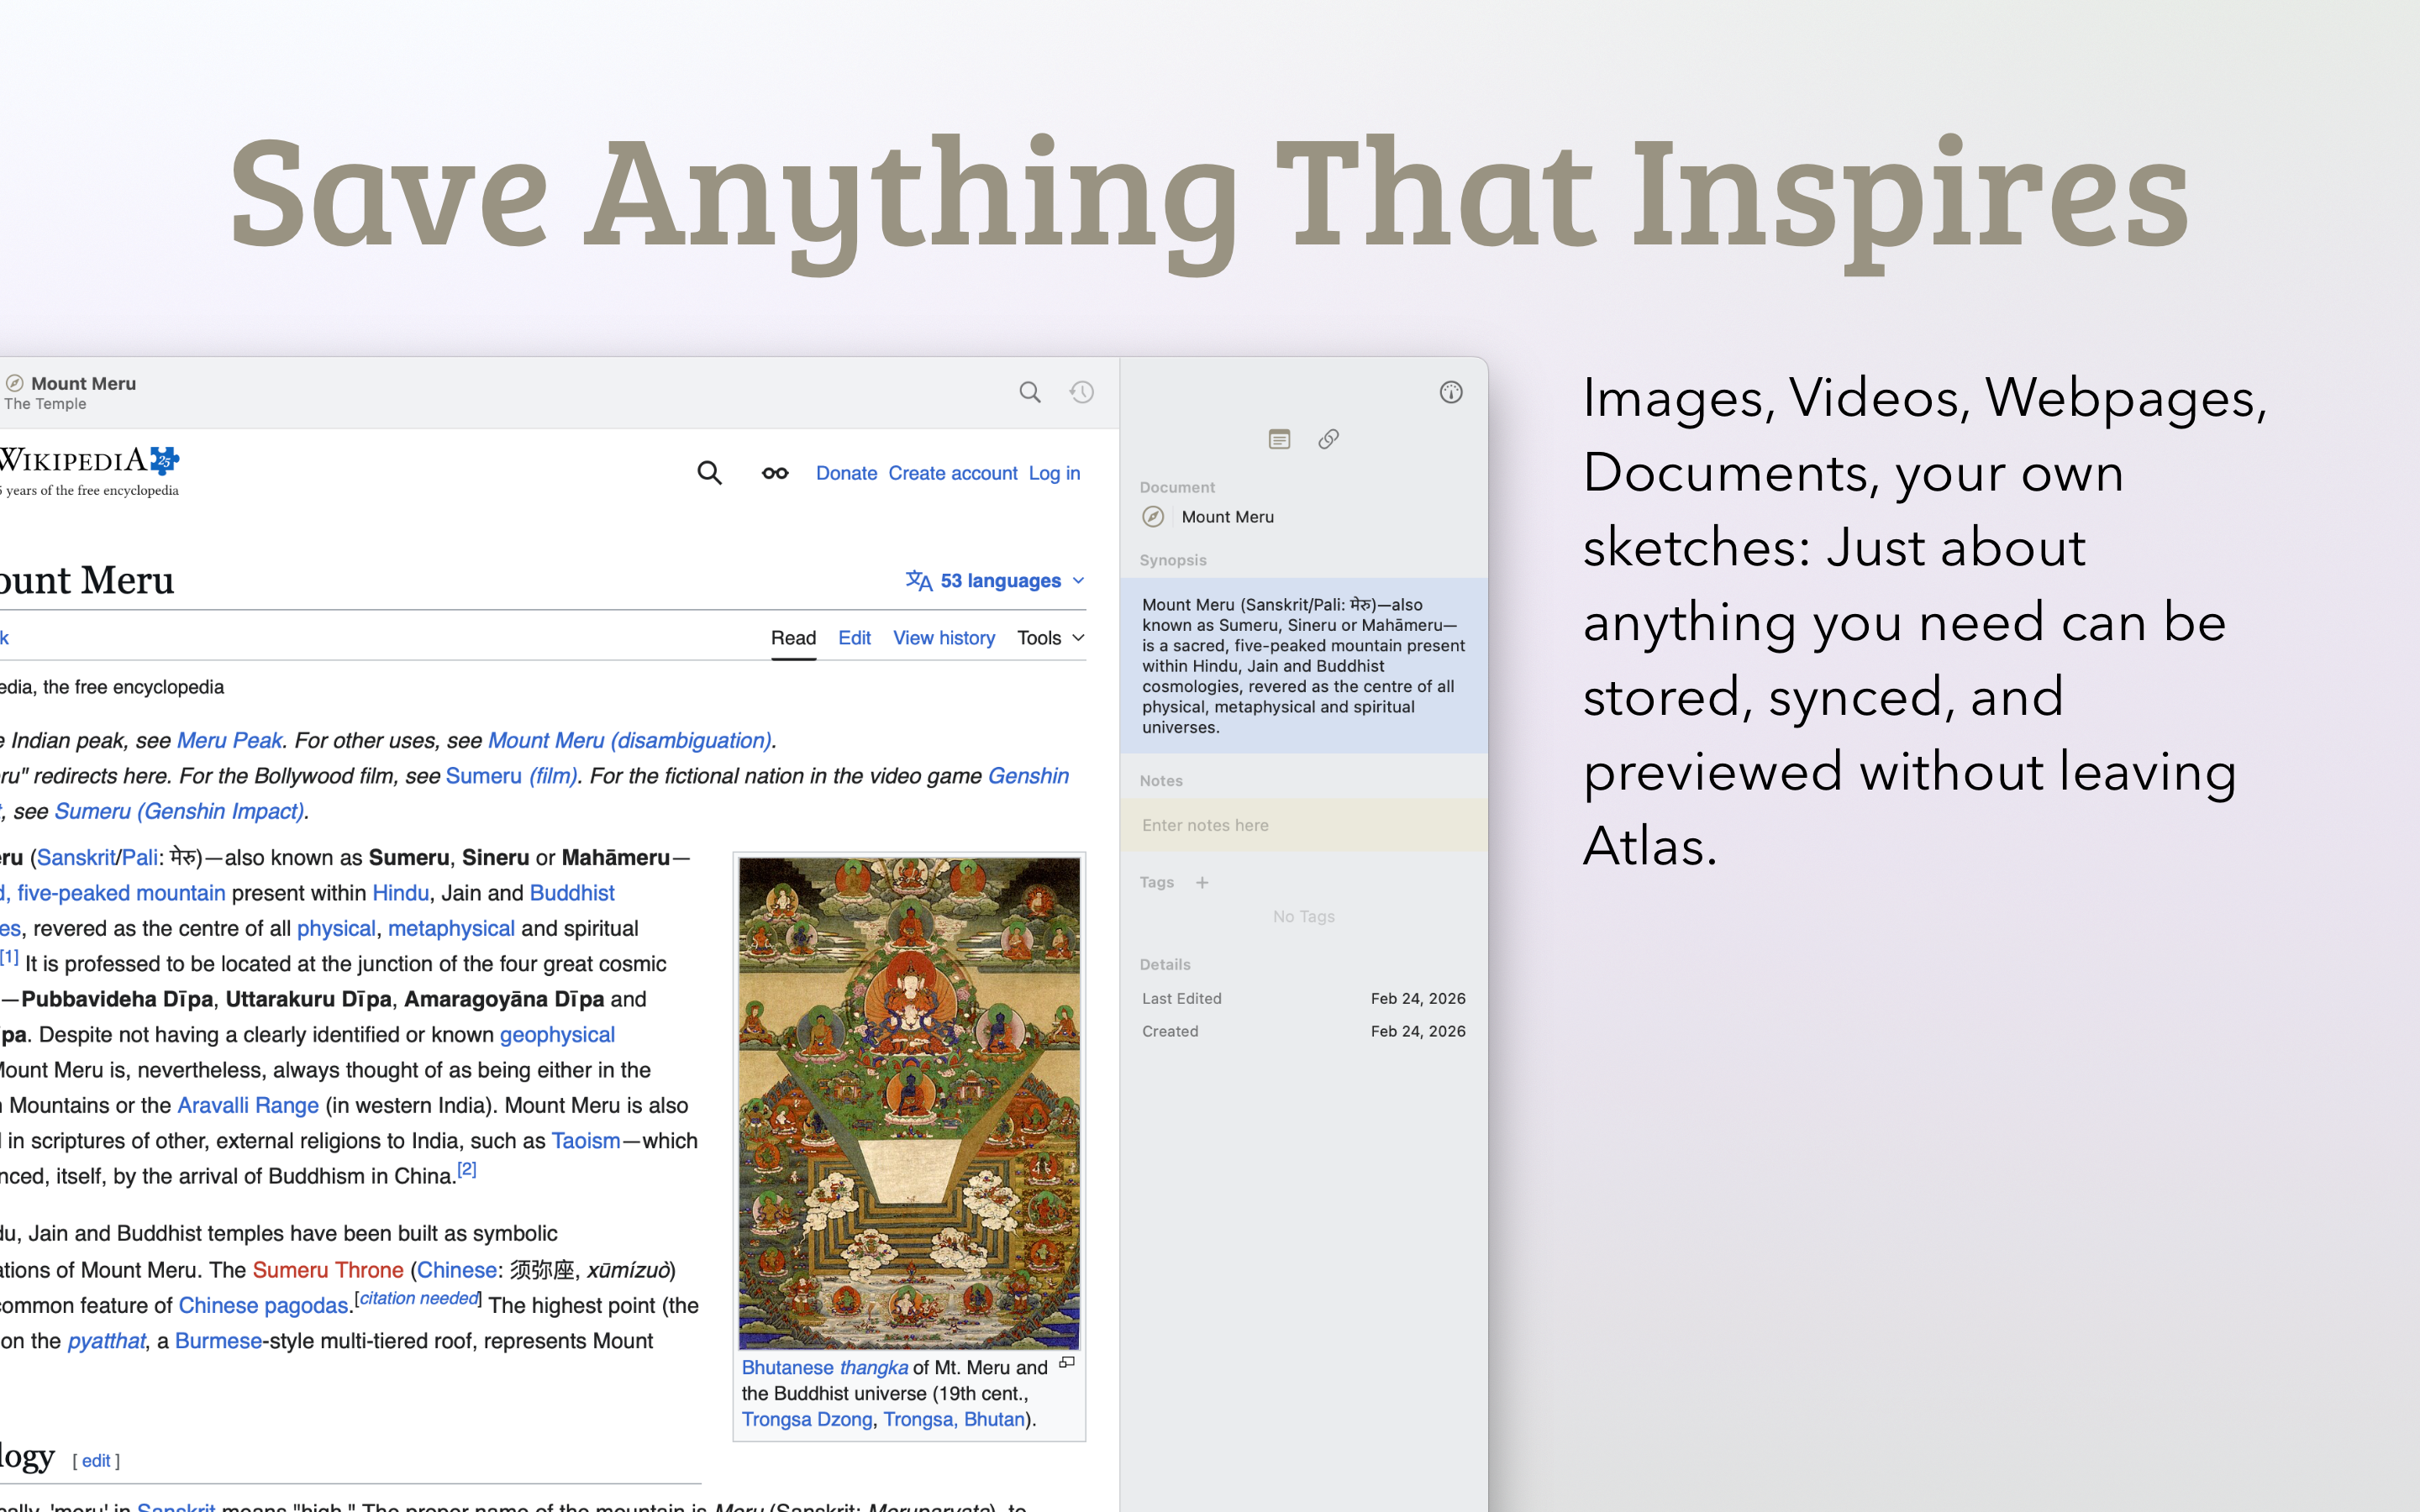Click footnote reference [2]
Screen dimensions: 2420x1512
467,1169
